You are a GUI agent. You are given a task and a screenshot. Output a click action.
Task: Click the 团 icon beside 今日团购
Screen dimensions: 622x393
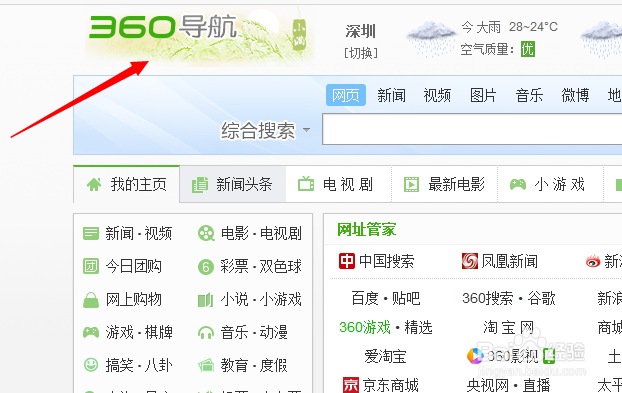91,266
